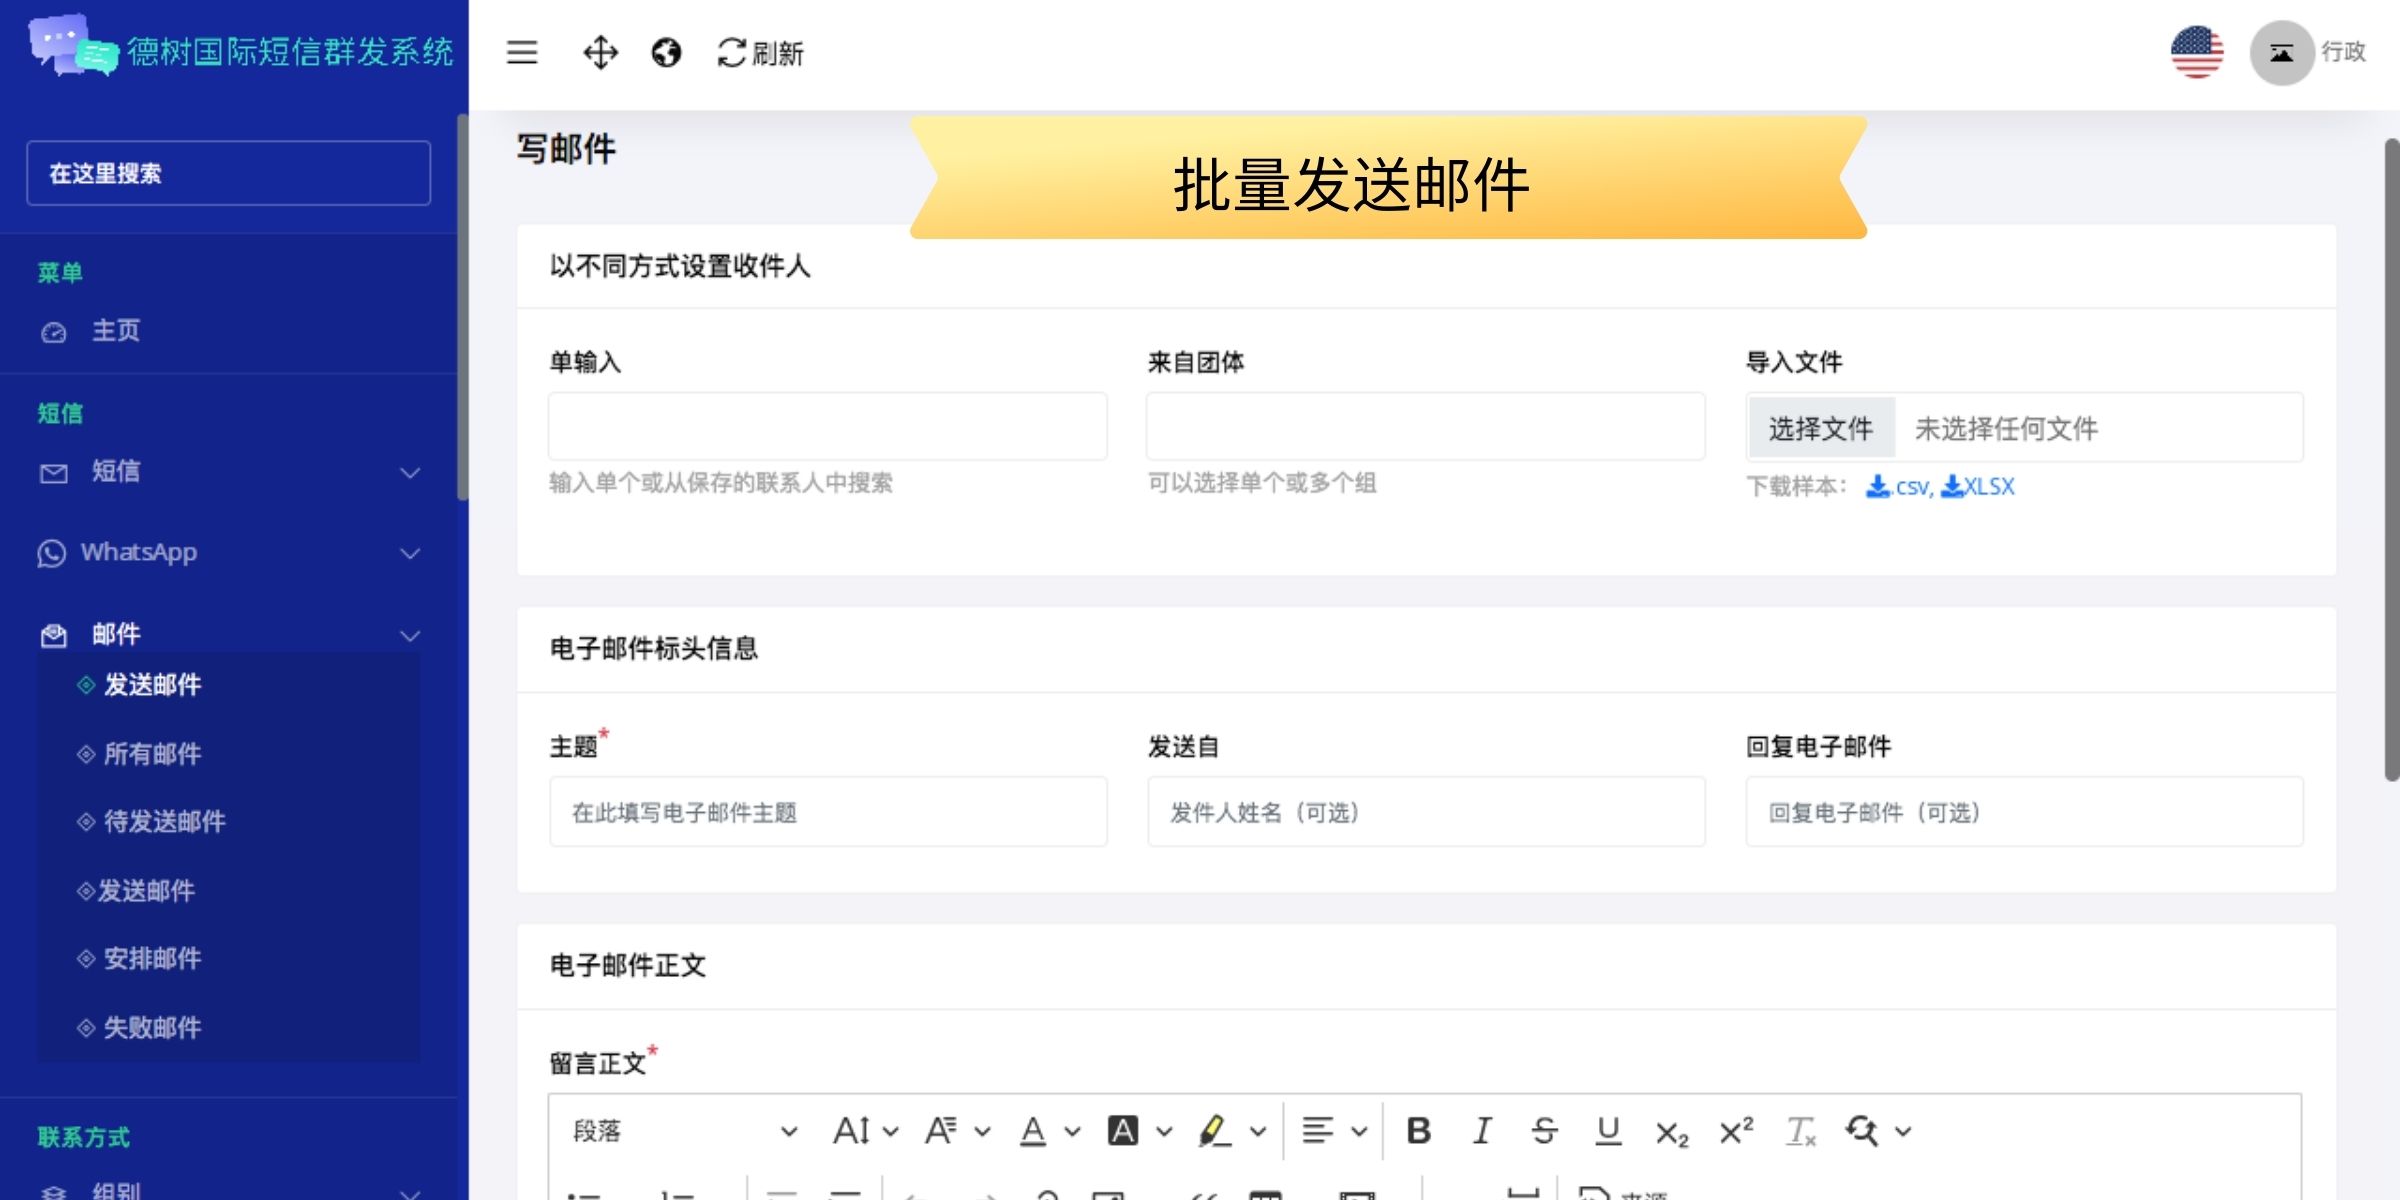Image resolution: width=2400 pixels, height=1200 pixels.
Task: Toggle underline text formatting
Action: pyautogui.click(x=1608, y=1131)
